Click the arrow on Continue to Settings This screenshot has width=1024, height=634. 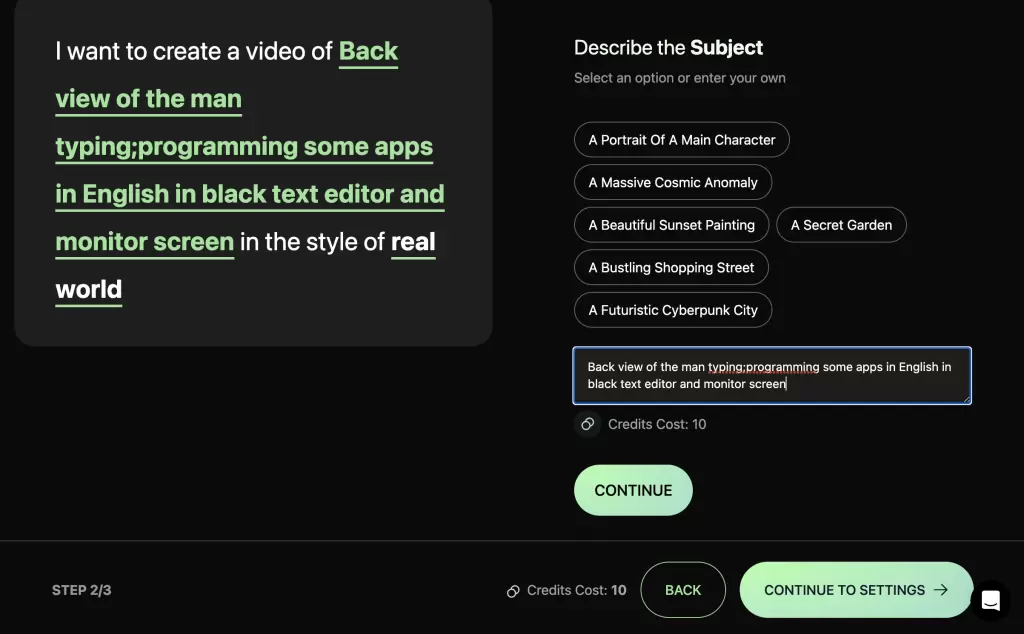pyautogui.click(x=941, y=590)
